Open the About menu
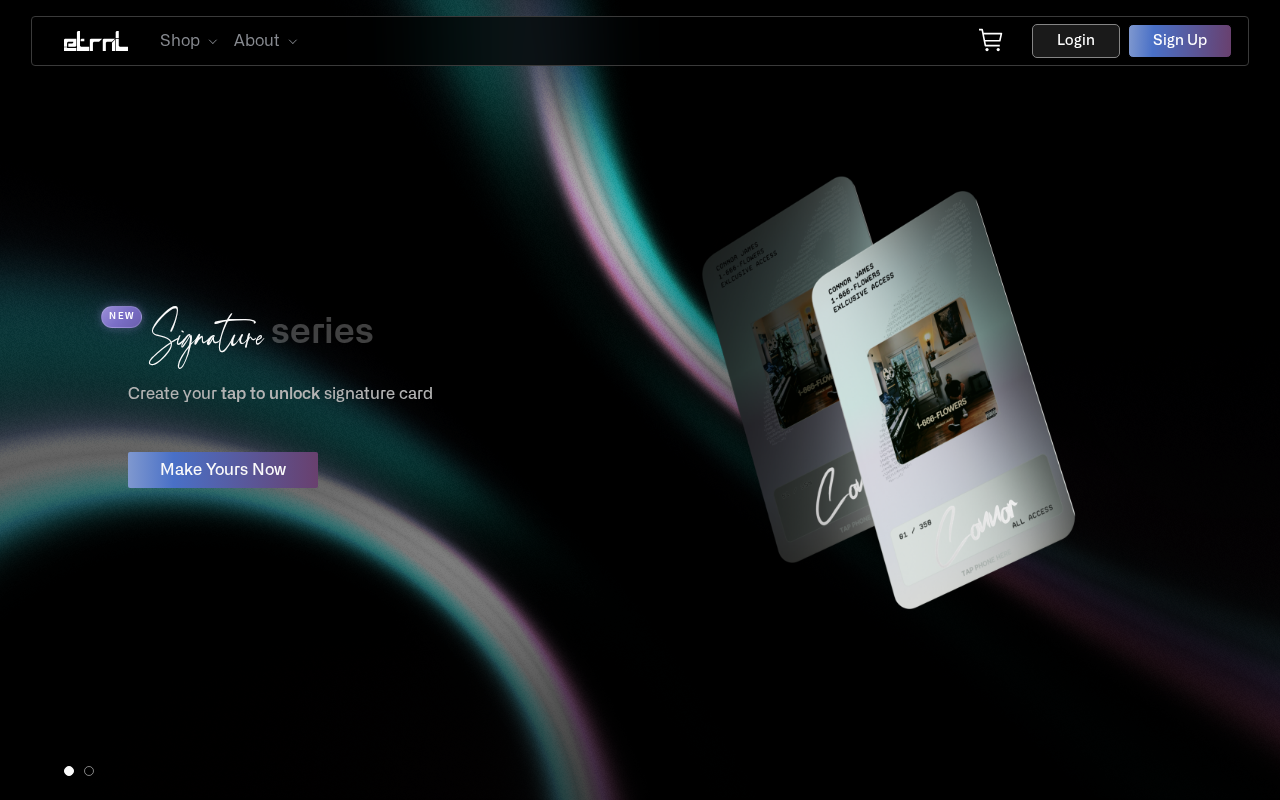Viewport: 1280px width, 800px height. click(x=256, y=41)
